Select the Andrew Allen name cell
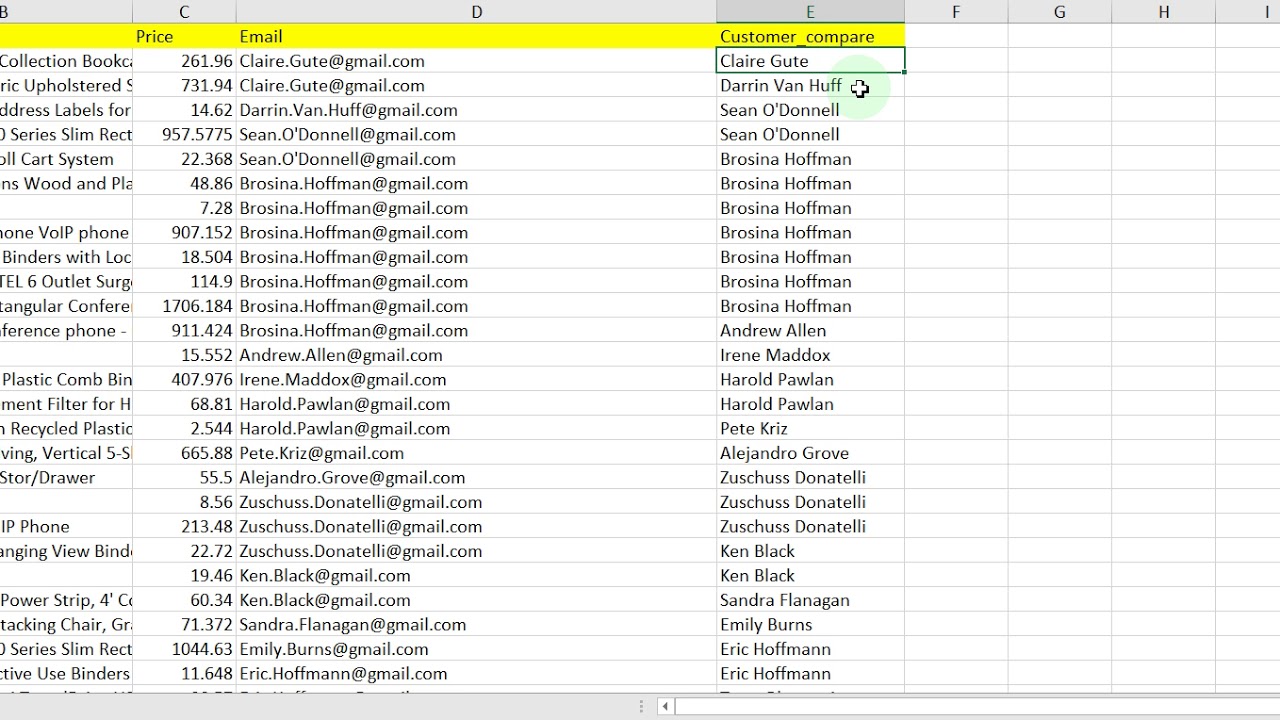1280x720 pixels. [810, 331]
